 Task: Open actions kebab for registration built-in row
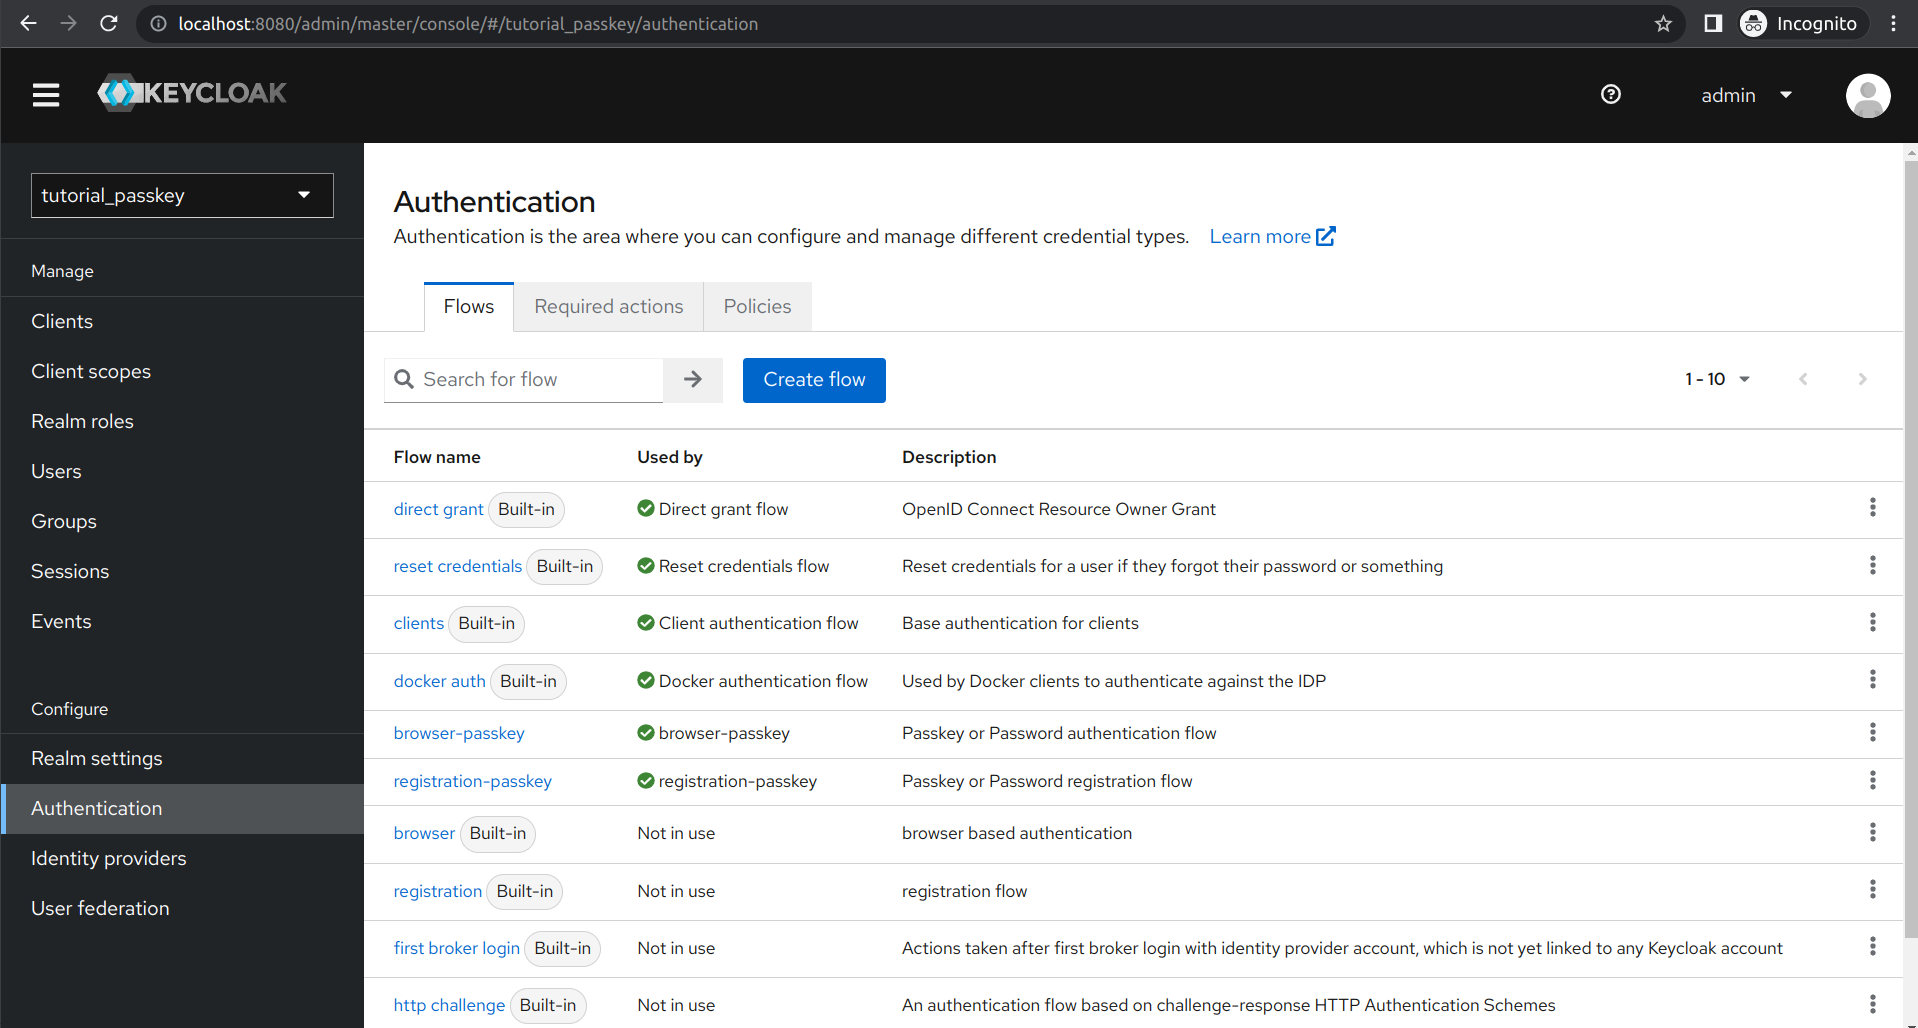point(1872,890)
